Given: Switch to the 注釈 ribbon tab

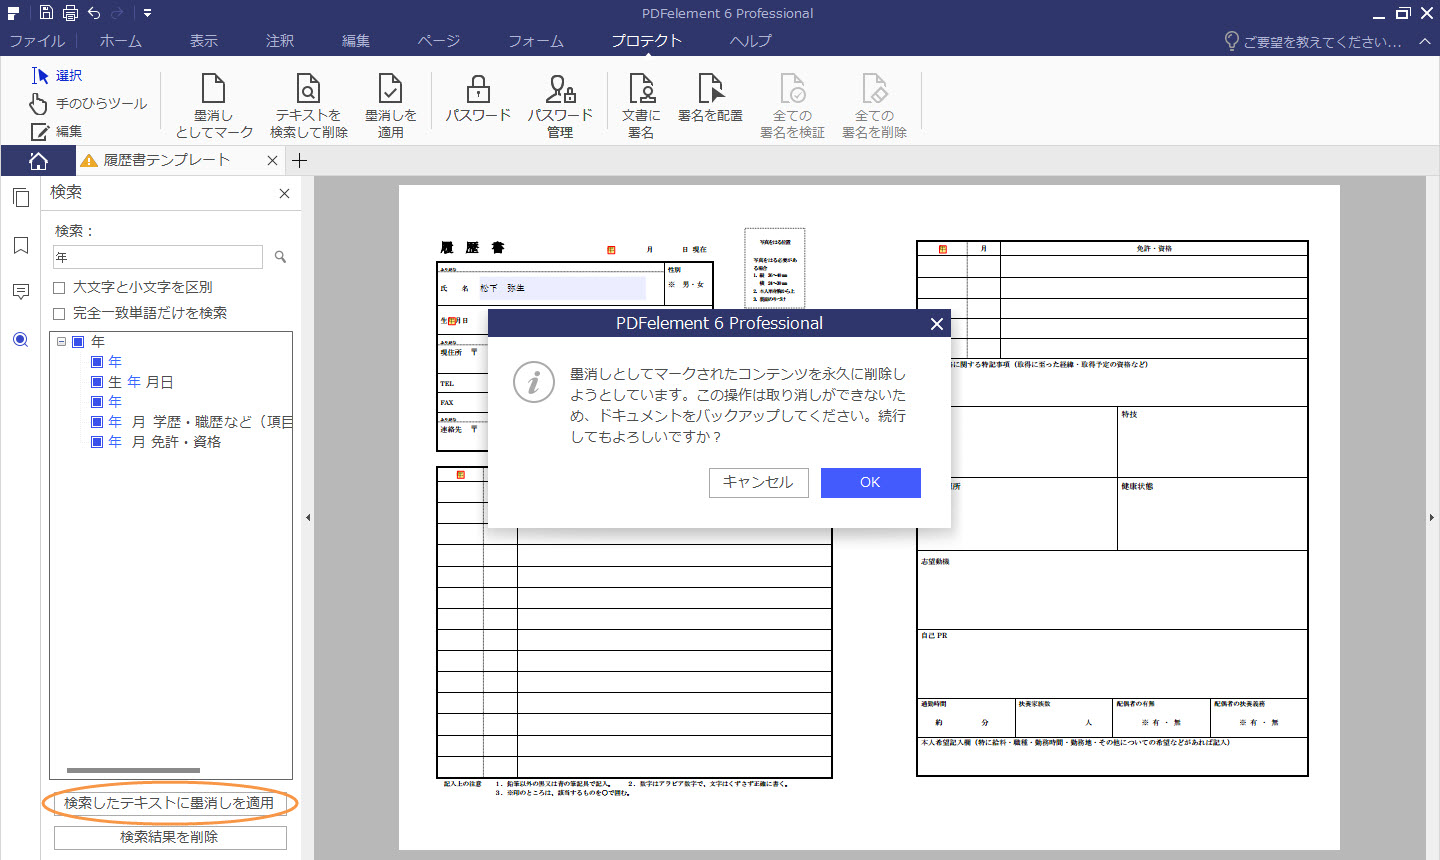Looking at the screenshot, I should coord(280,41).
